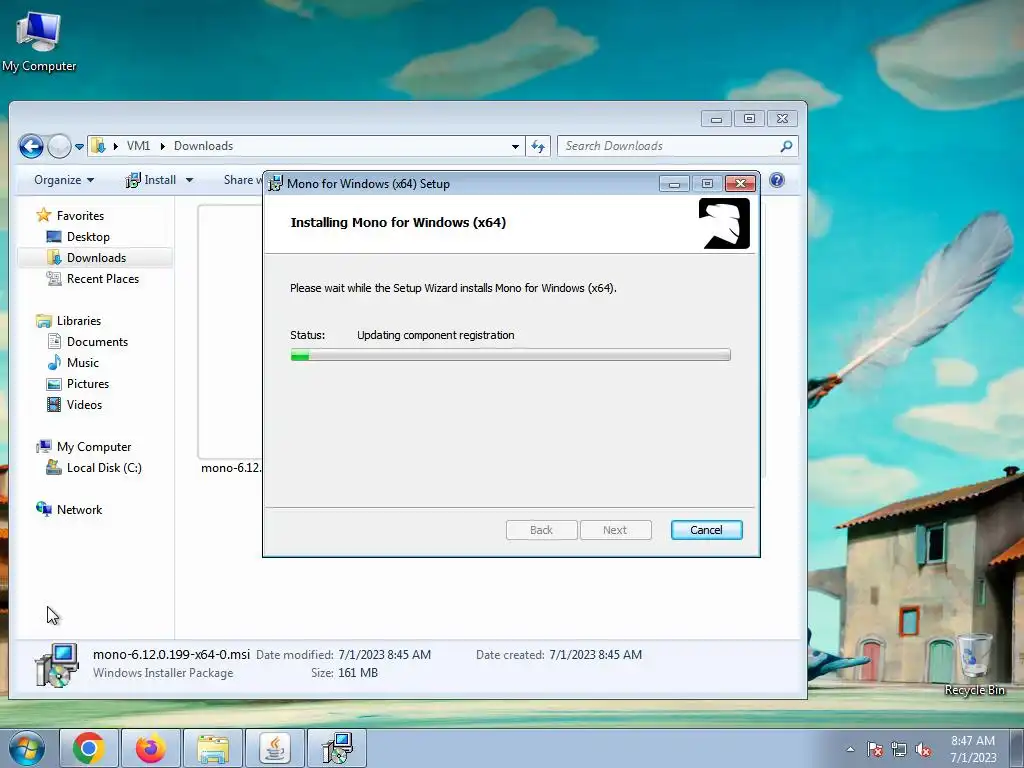Launch Firefox from the taskbar
Image resolution: width=1024 pixels, height=768 pixels.
tap(151, 748)
